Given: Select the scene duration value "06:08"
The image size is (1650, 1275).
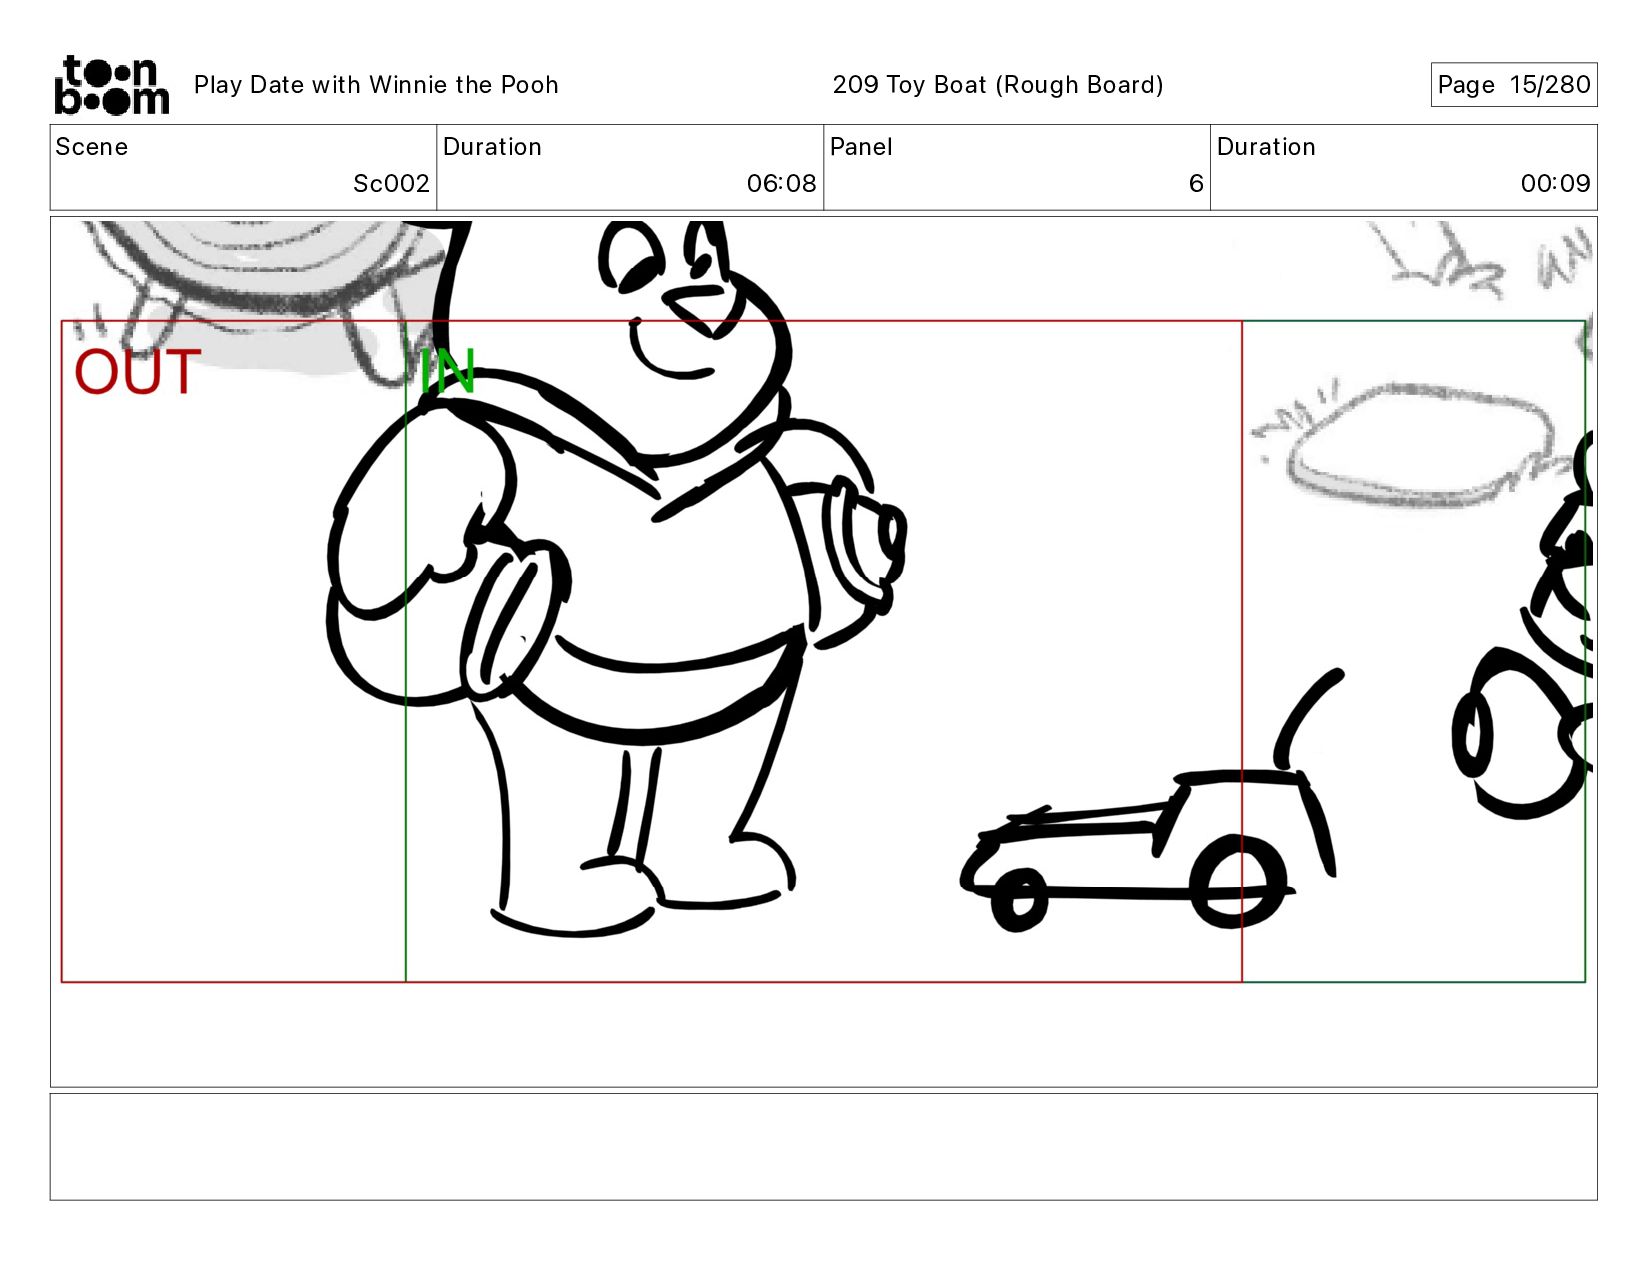Looking at the screenshot, I should 781,184.
